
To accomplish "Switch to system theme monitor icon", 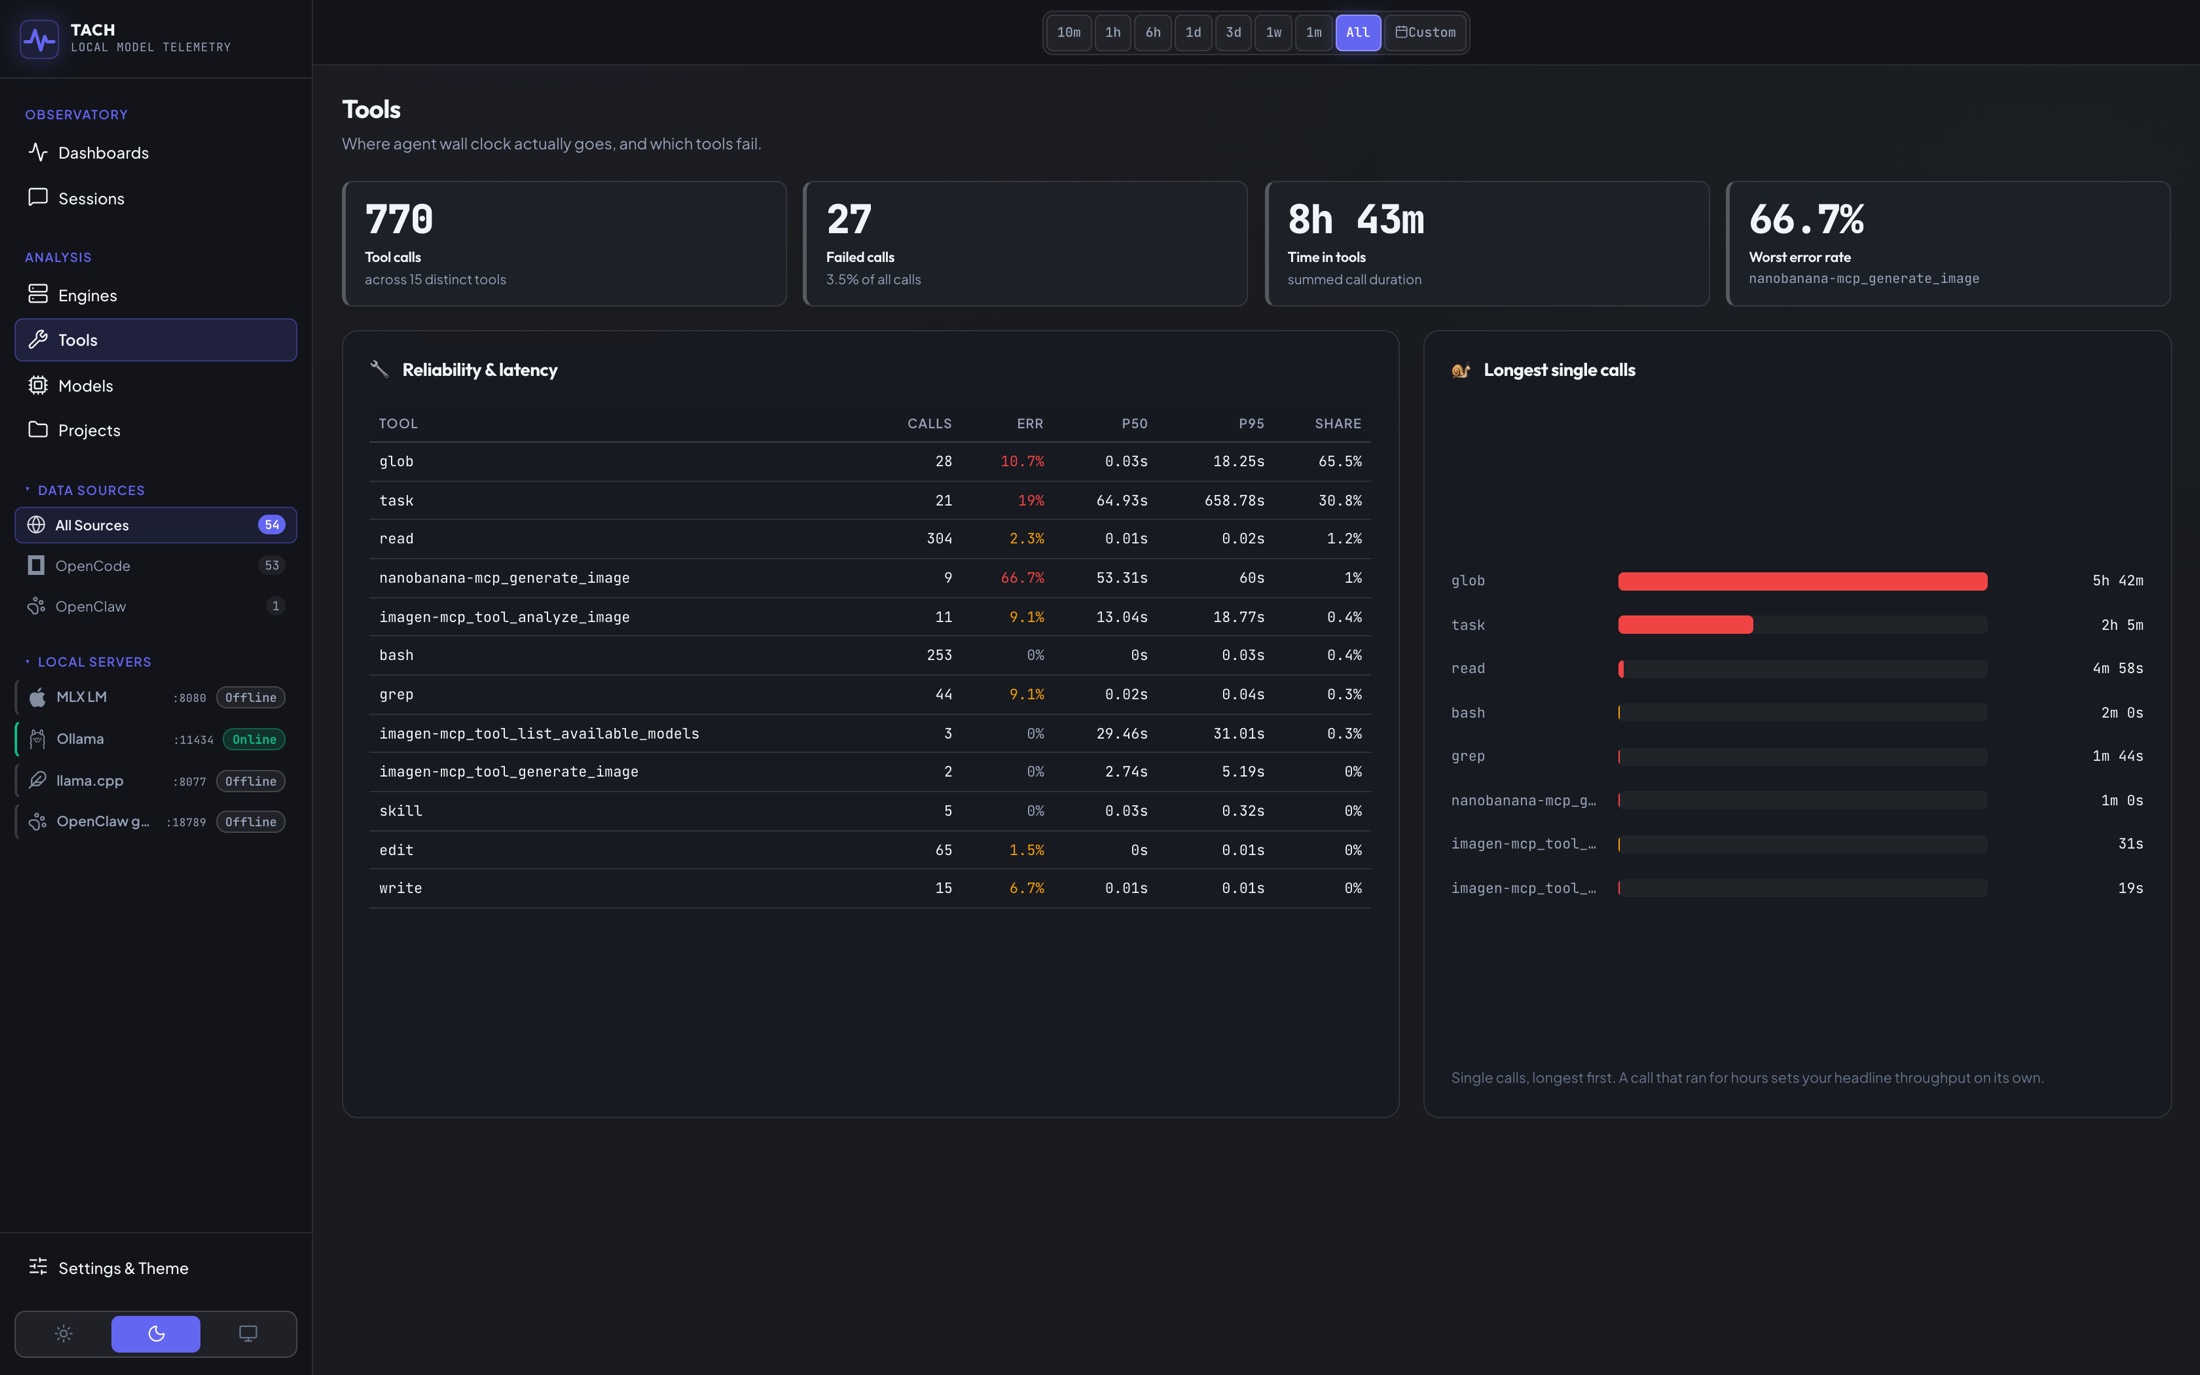I will tap(248, 1334).
